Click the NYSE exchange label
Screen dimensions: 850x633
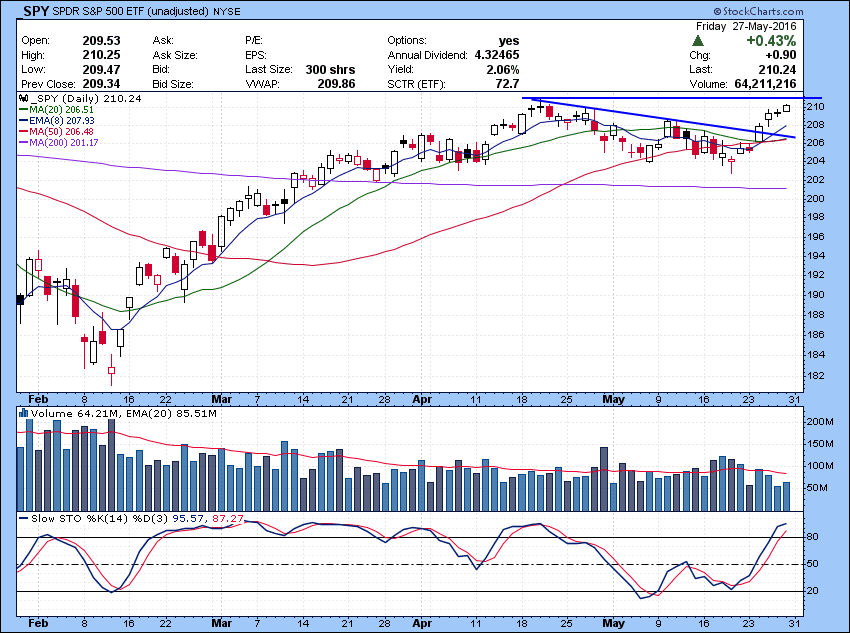pyautogui.click(x=227, y=11)
